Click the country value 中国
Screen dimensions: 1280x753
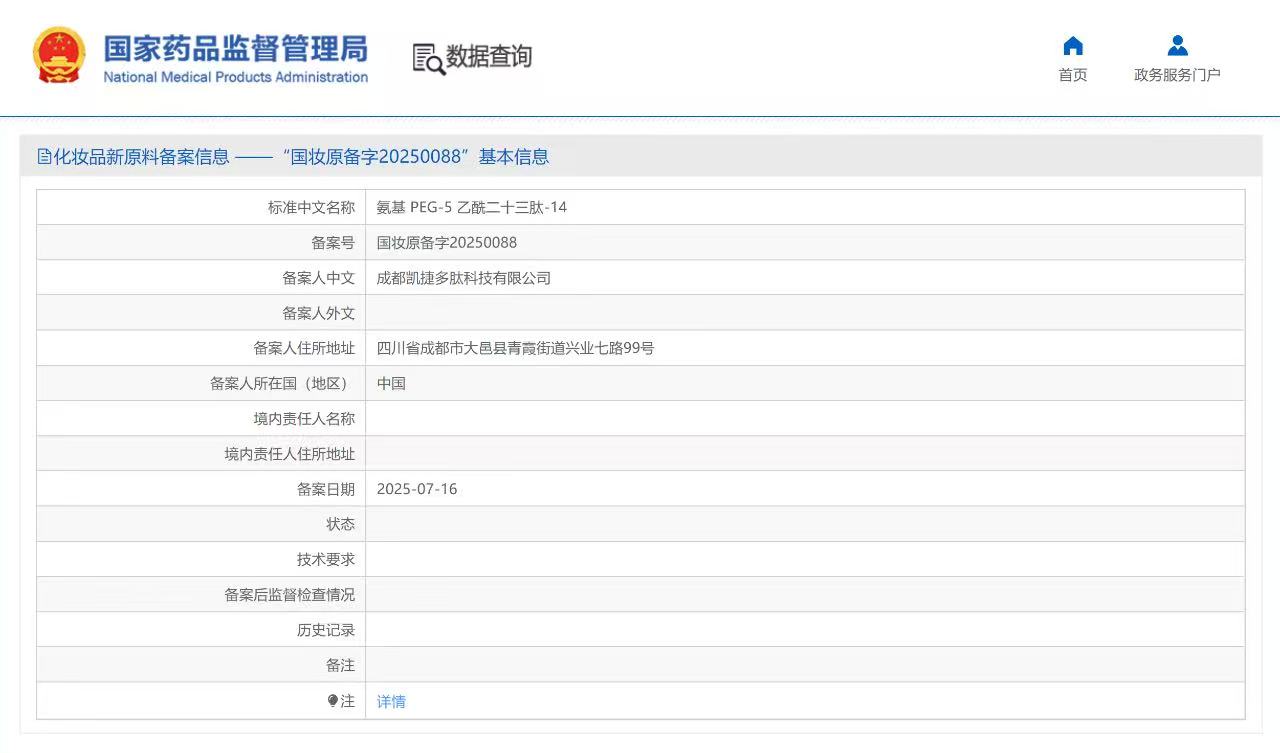tap(391, 384)
